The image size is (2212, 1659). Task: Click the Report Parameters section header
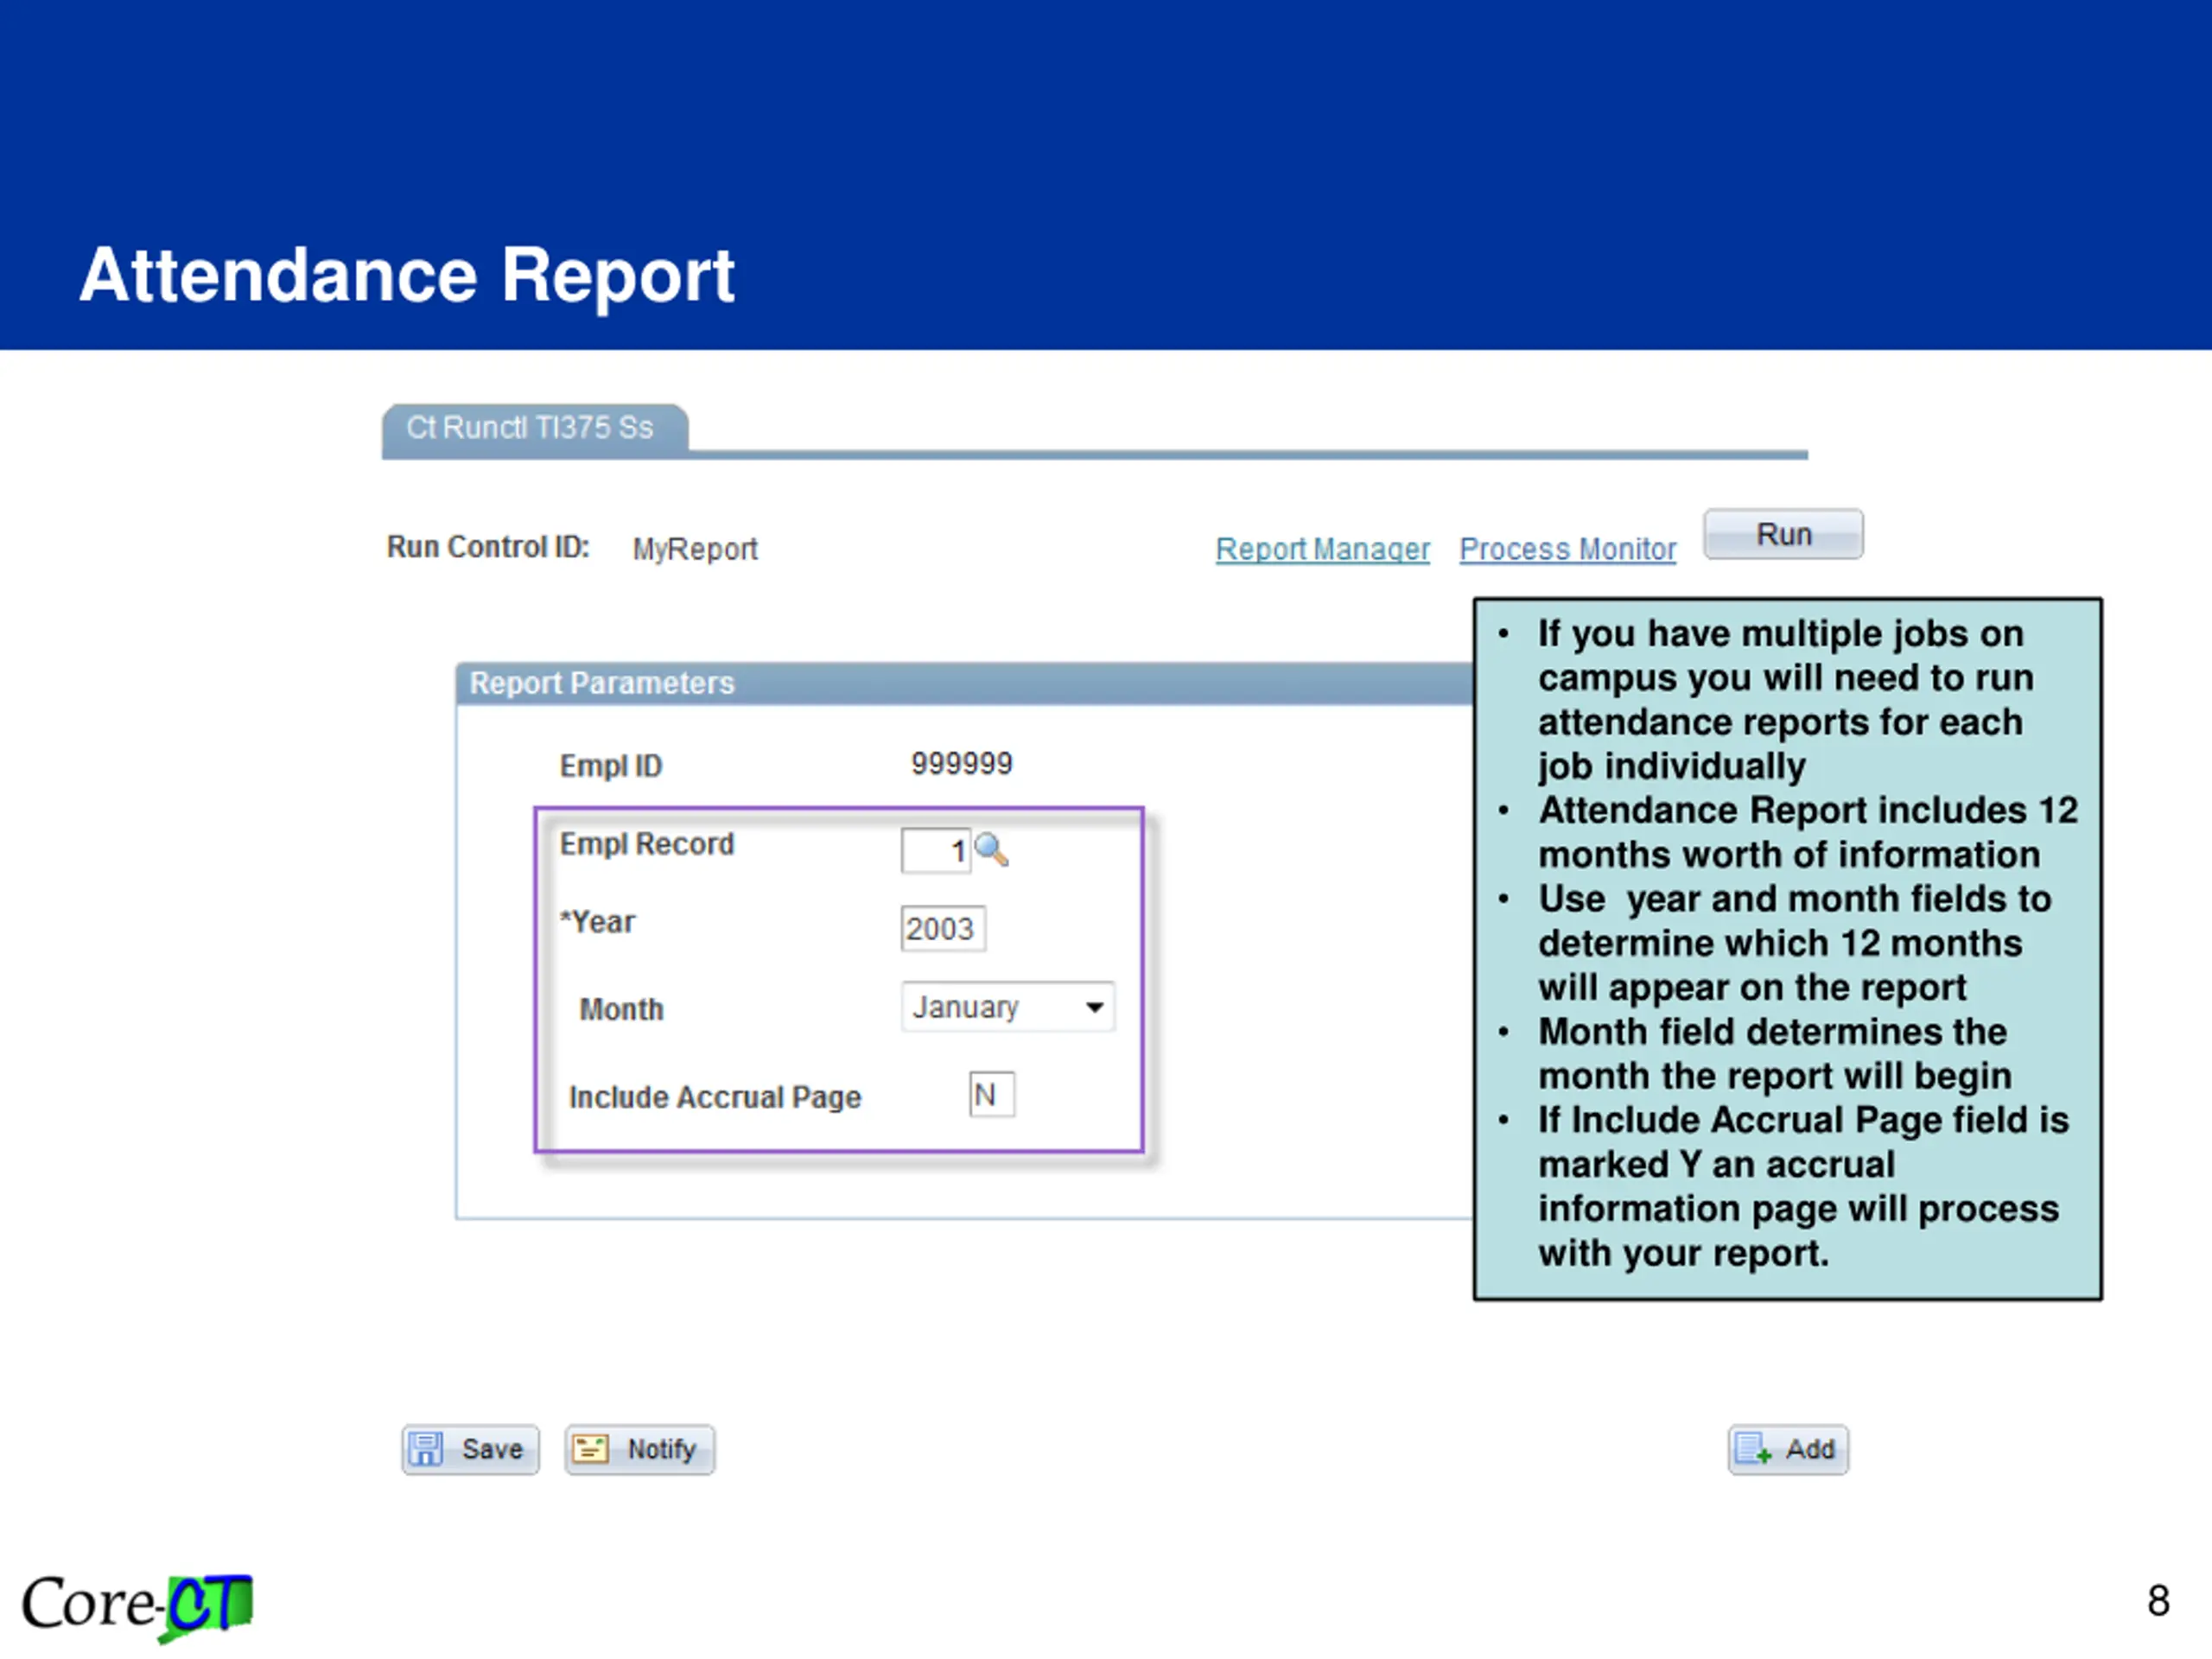pyautogui.click(x=965, y=684)
